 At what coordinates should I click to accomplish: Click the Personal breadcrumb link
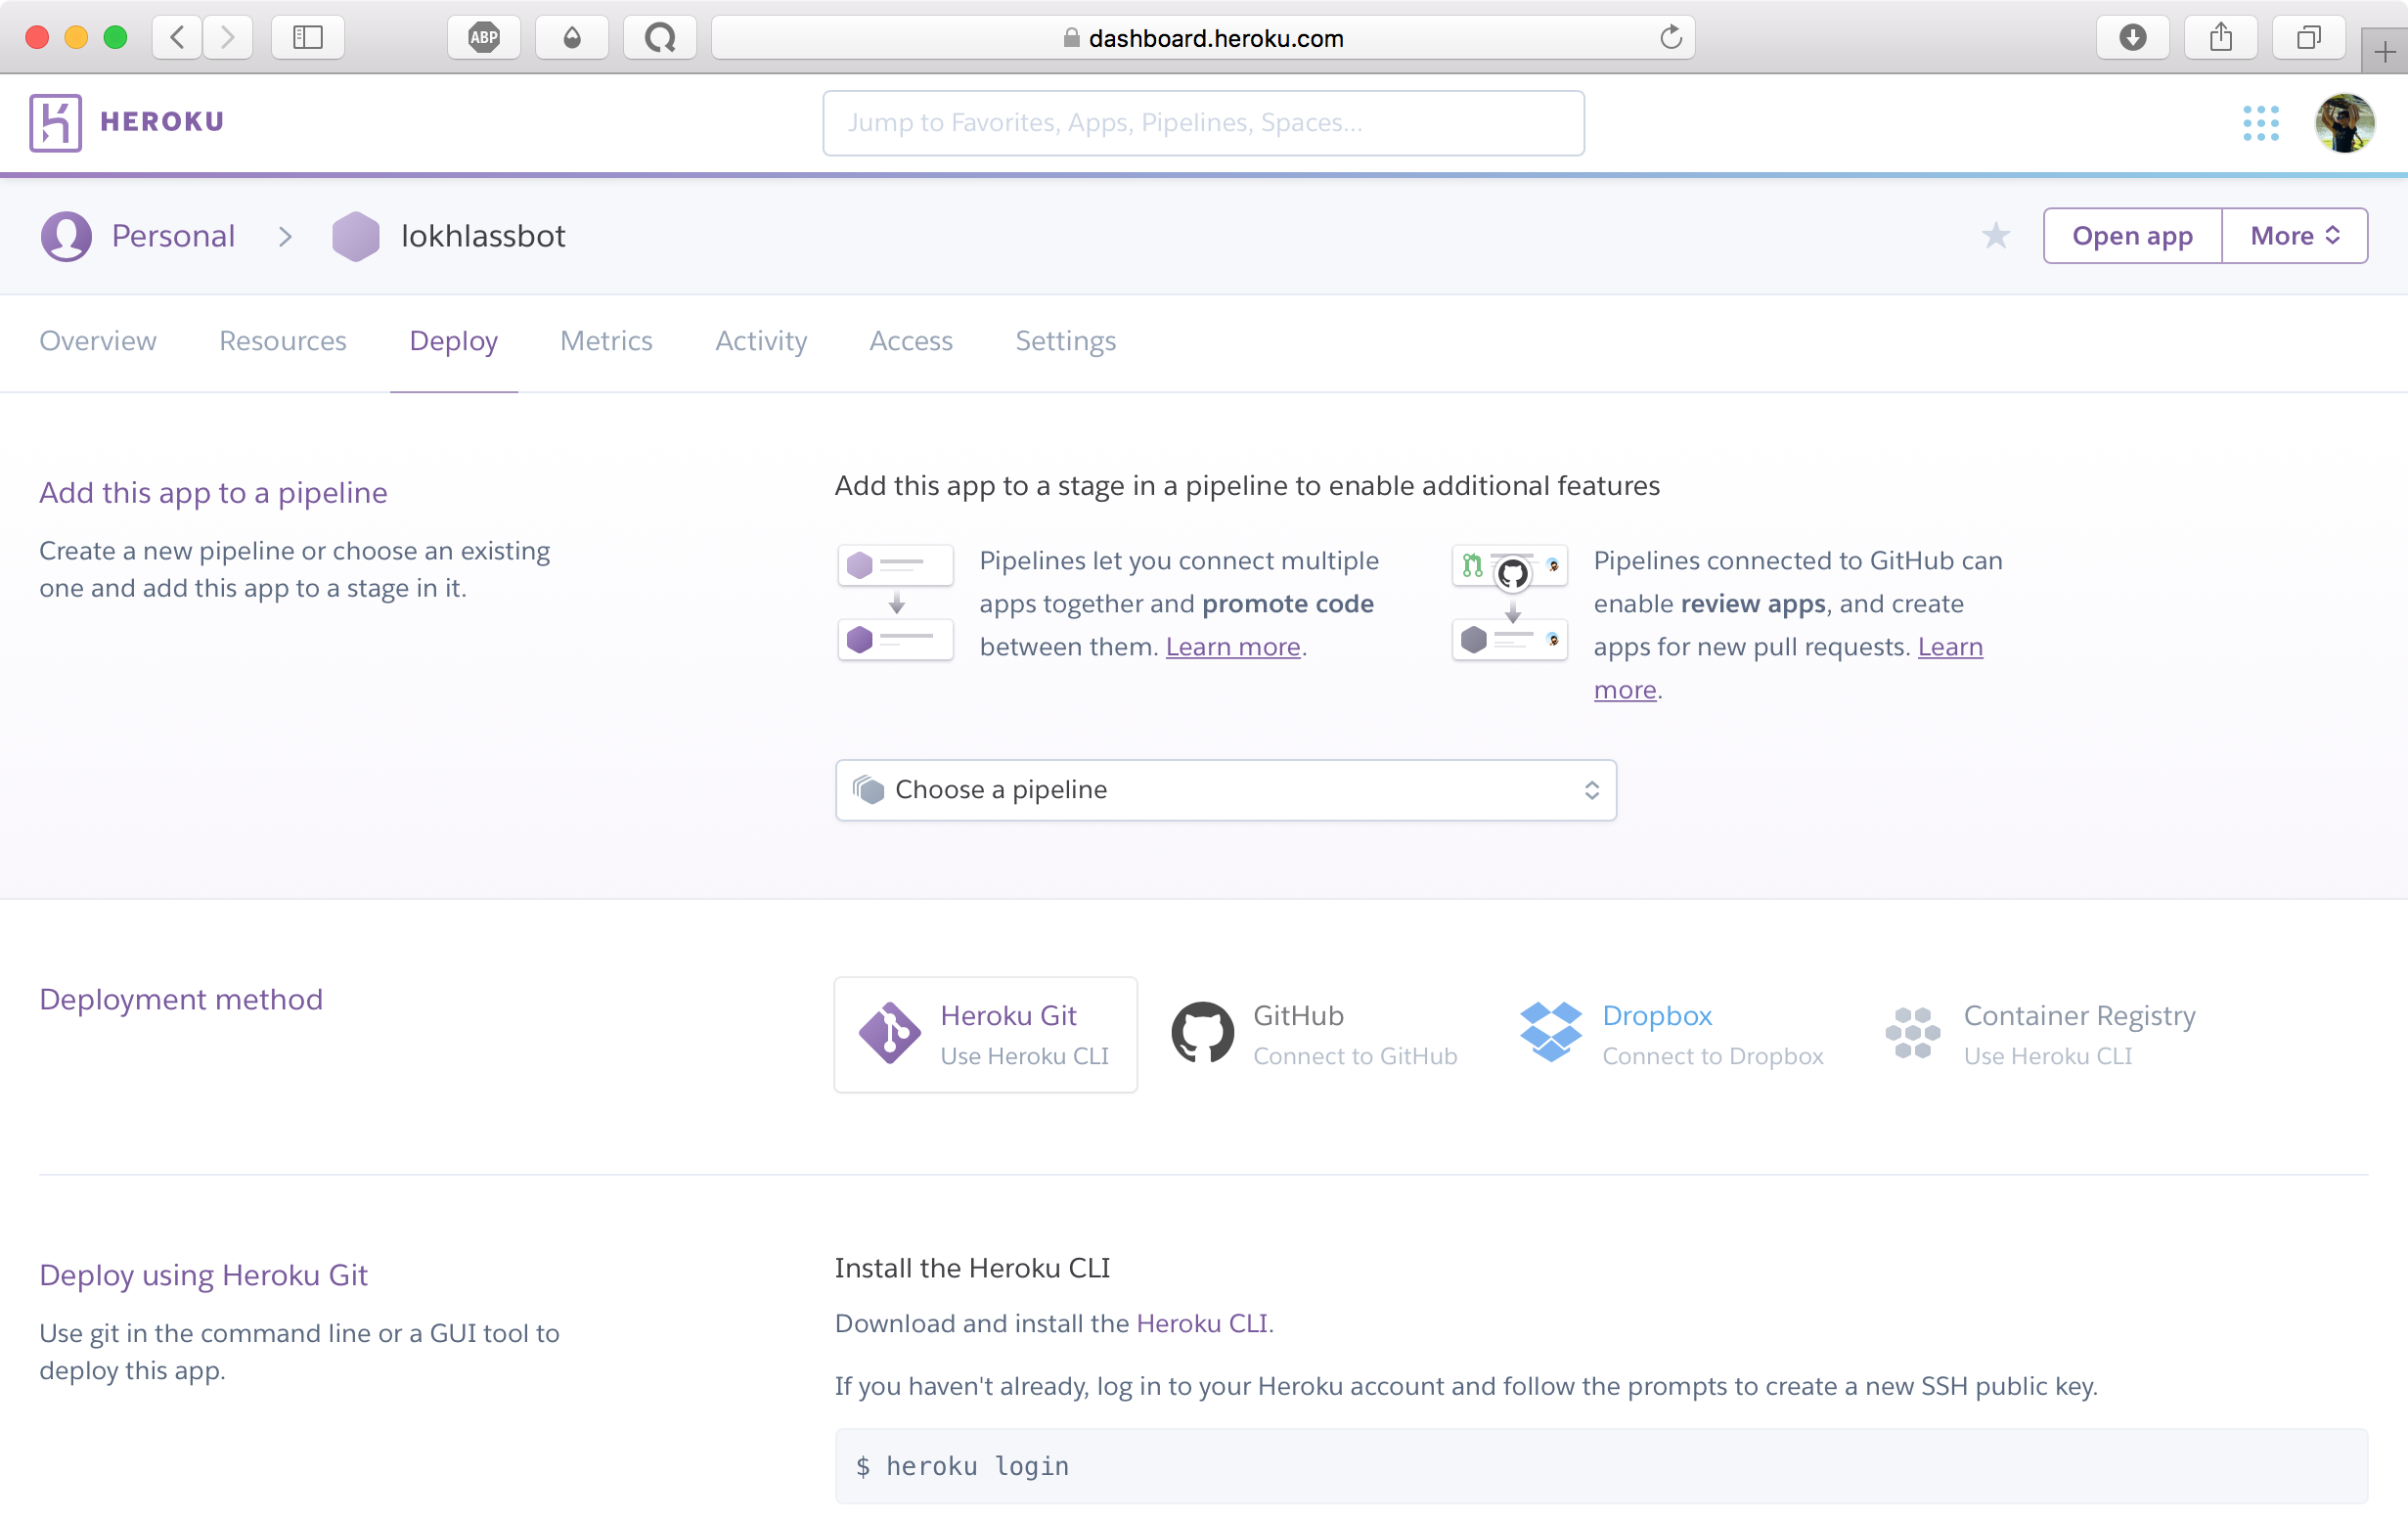tap(173, 236)
